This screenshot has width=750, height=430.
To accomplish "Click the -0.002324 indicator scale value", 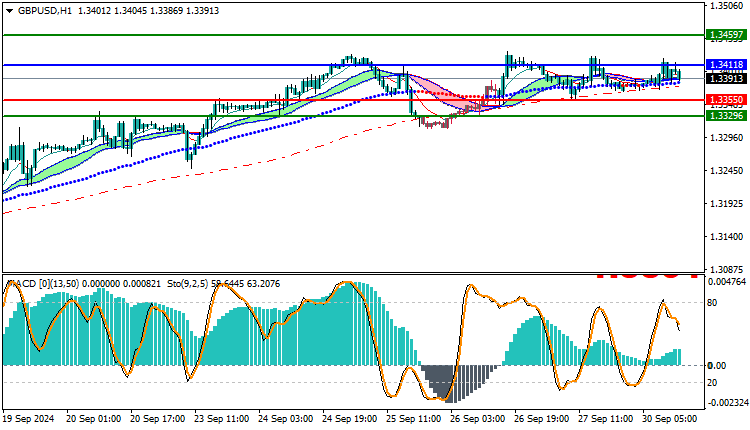I will (727, 403).
